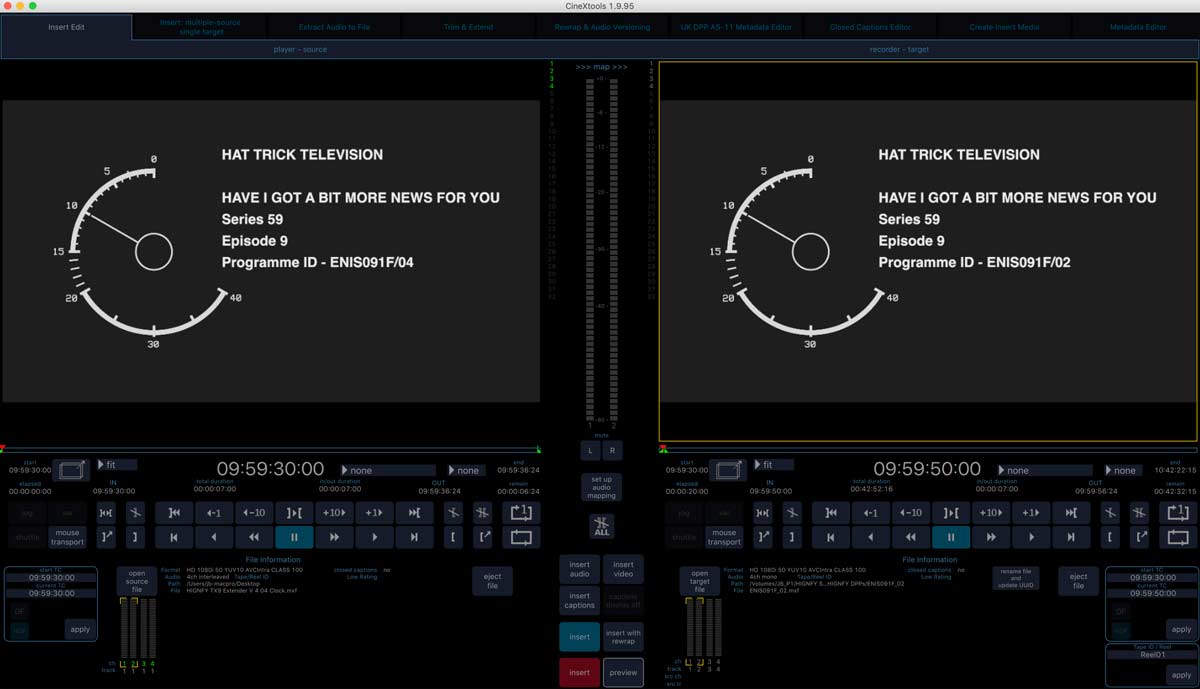Image resolution: width=1200 pixels, height=689 pixels.
Task: Switch to the Extract Audio to File tab
Action: click(334, 27)
